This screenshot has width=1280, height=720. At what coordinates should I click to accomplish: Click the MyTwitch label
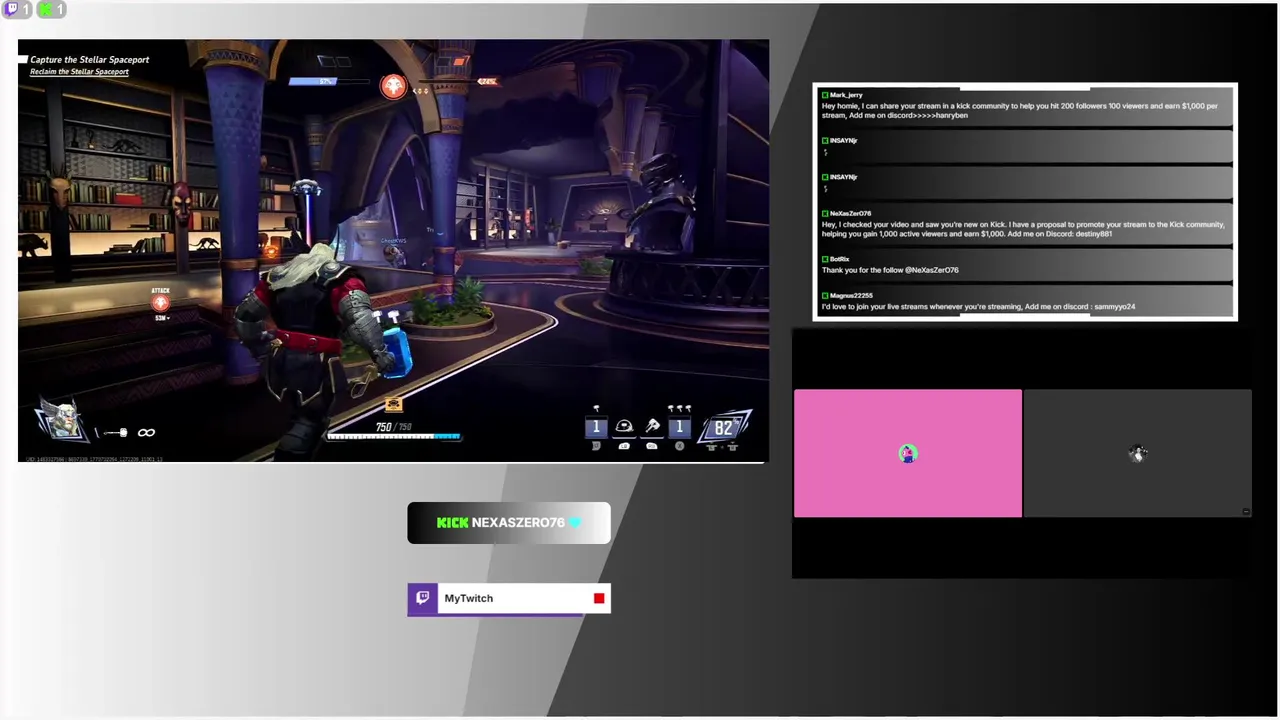pos(469,598)
